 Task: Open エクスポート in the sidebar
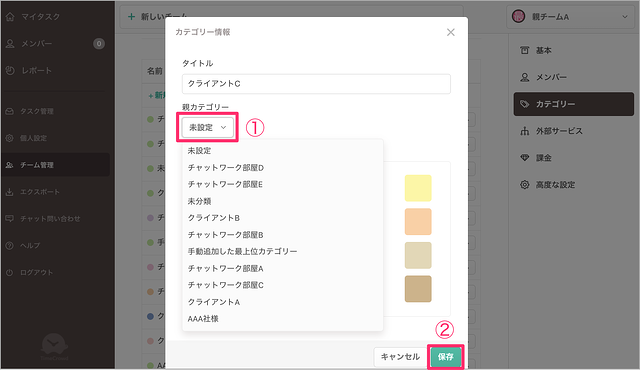pyautogui.click(x=40, y=192)
